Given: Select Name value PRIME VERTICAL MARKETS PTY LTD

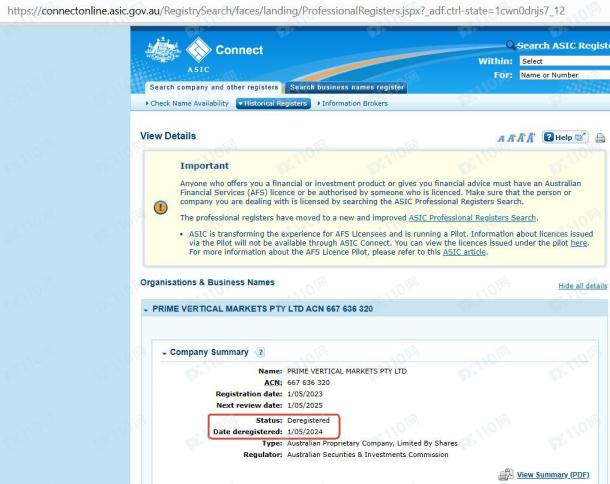Looking at the screenshot, I should 347,371.
